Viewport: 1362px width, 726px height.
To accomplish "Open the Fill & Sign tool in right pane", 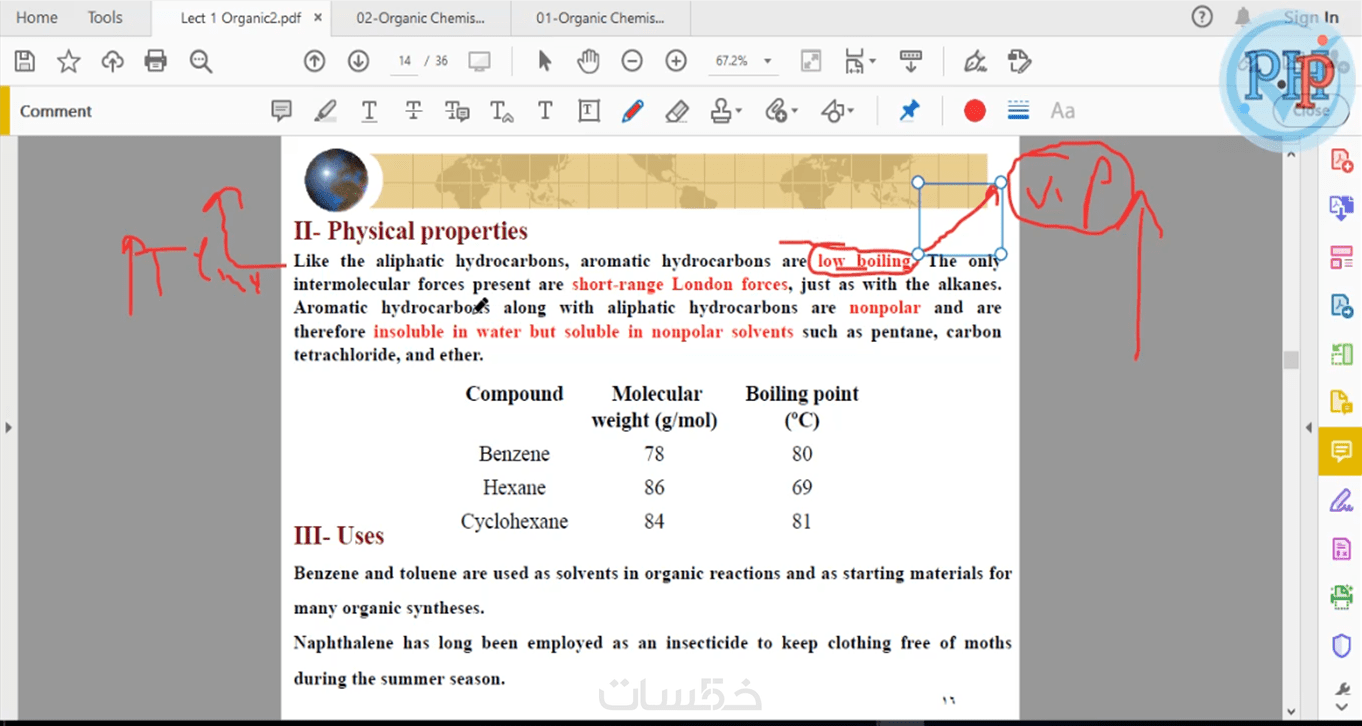I will point(1341,500).
